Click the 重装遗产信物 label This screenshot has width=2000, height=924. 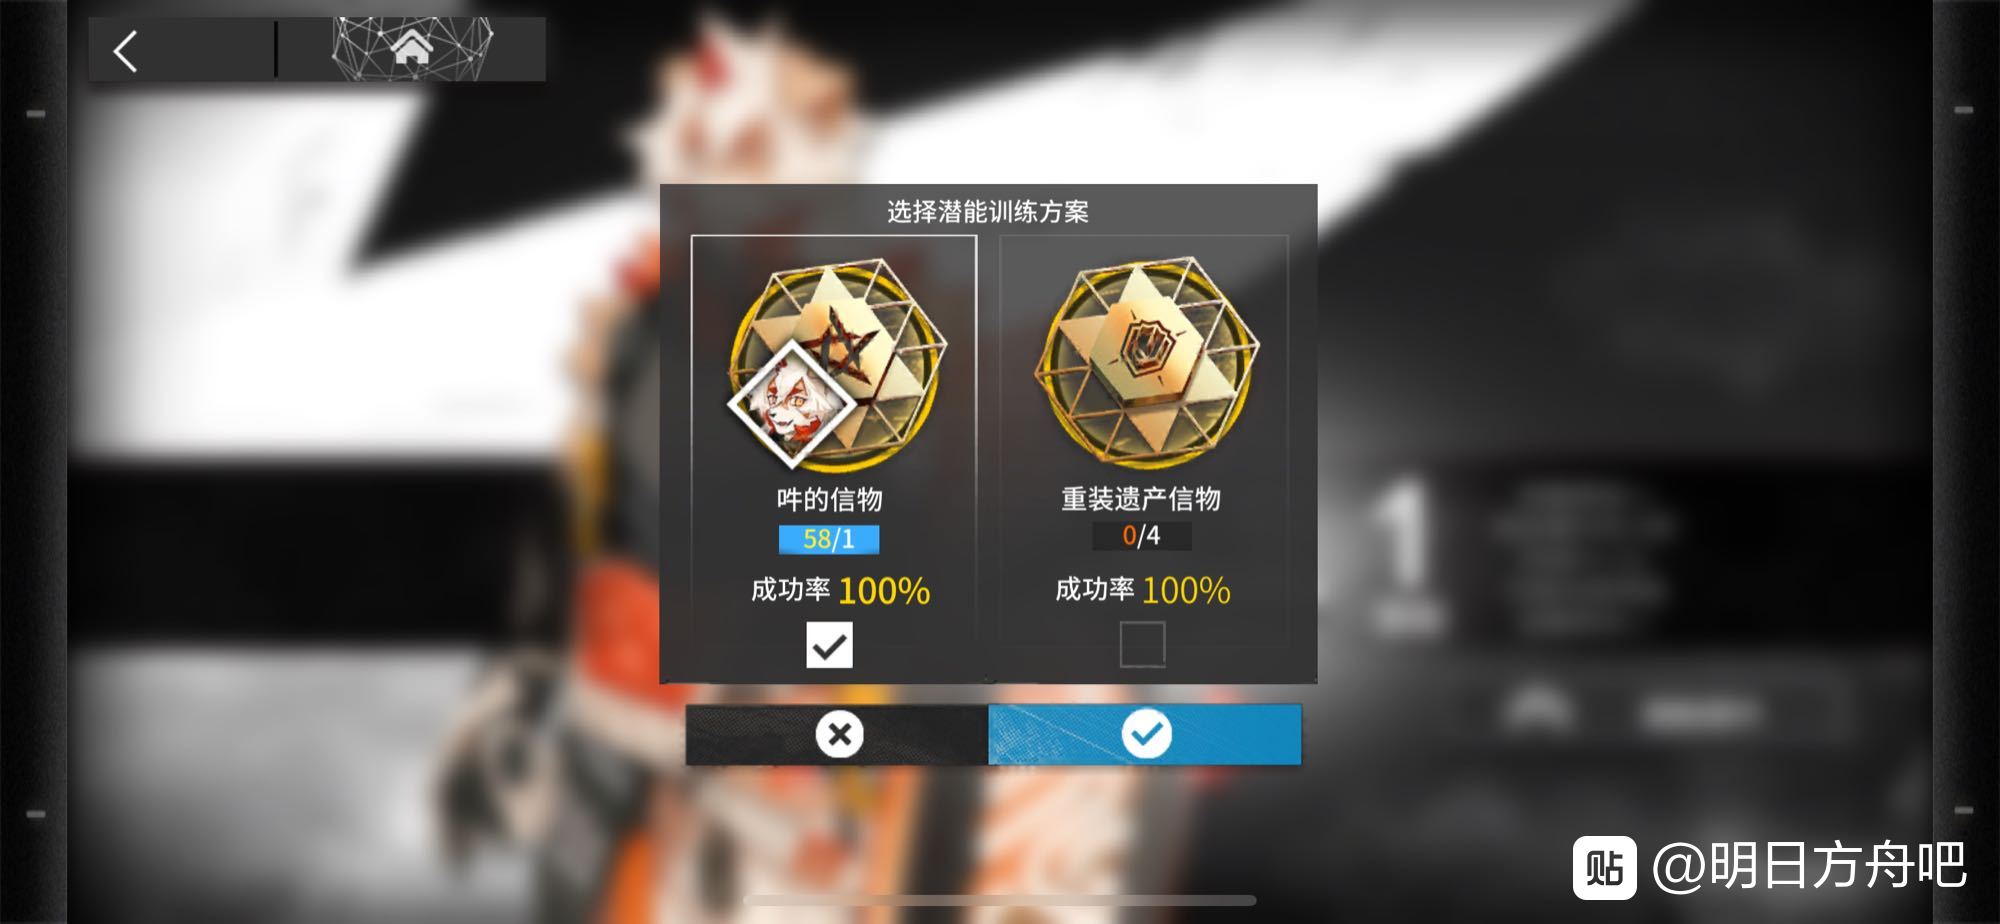point(1141,498)
